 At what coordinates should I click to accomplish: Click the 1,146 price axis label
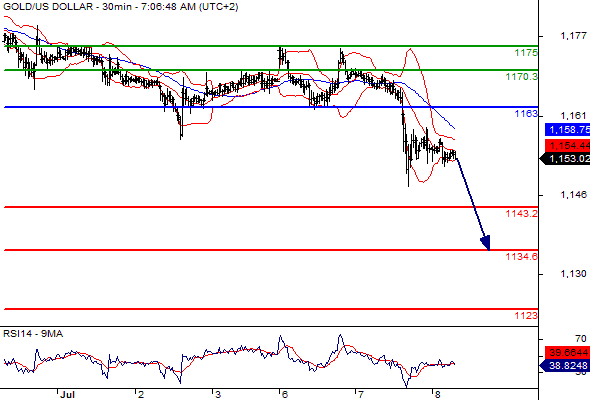tap(573, 195)
